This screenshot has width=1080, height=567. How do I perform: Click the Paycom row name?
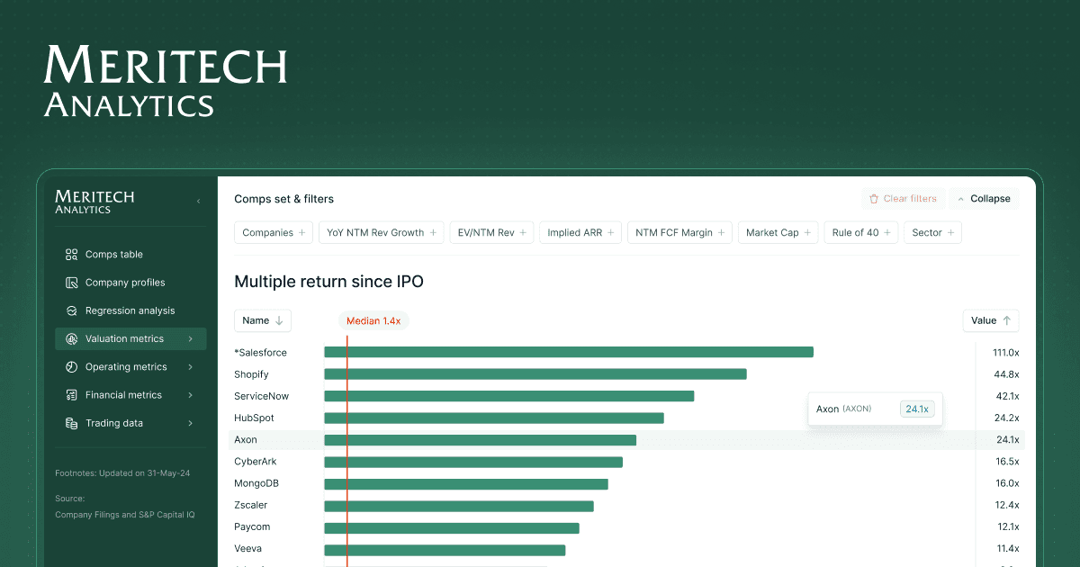click(252, 527)
